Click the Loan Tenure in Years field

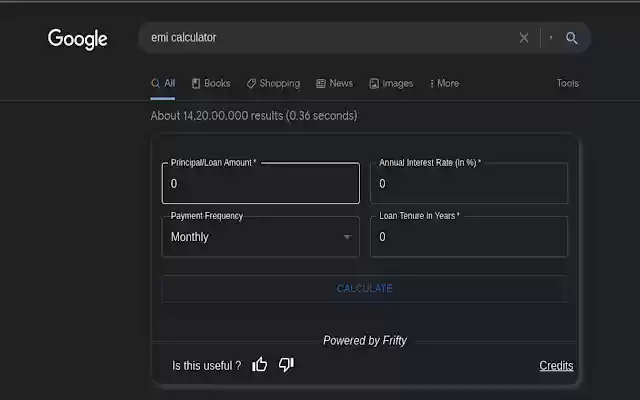pos(469,237)
